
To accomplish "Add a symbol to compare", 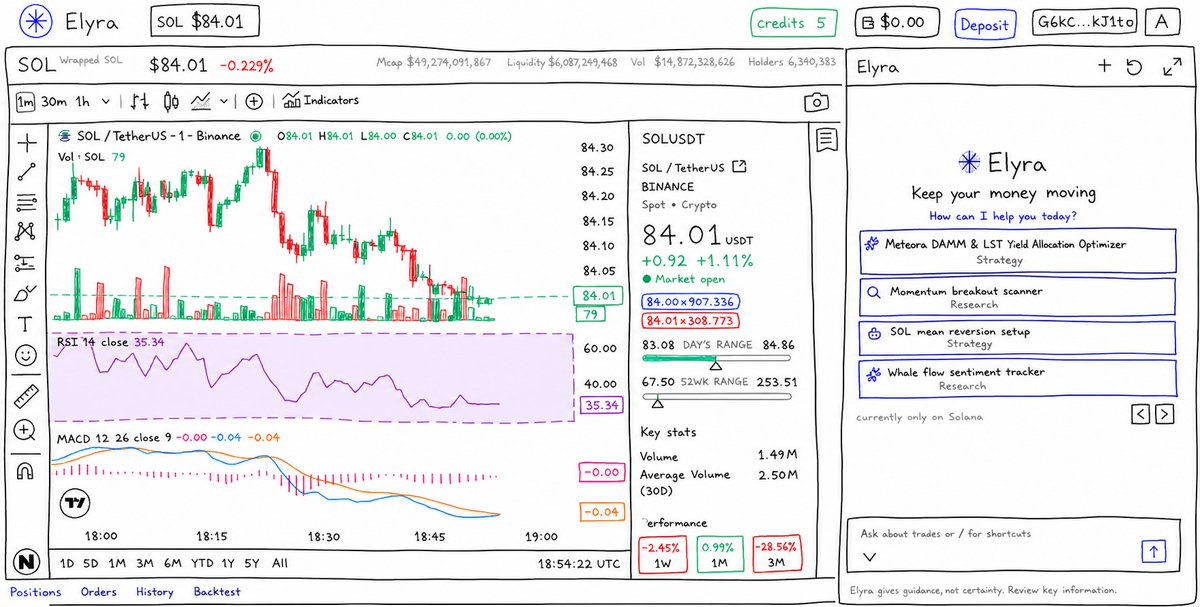I will (x=254, y=101).
